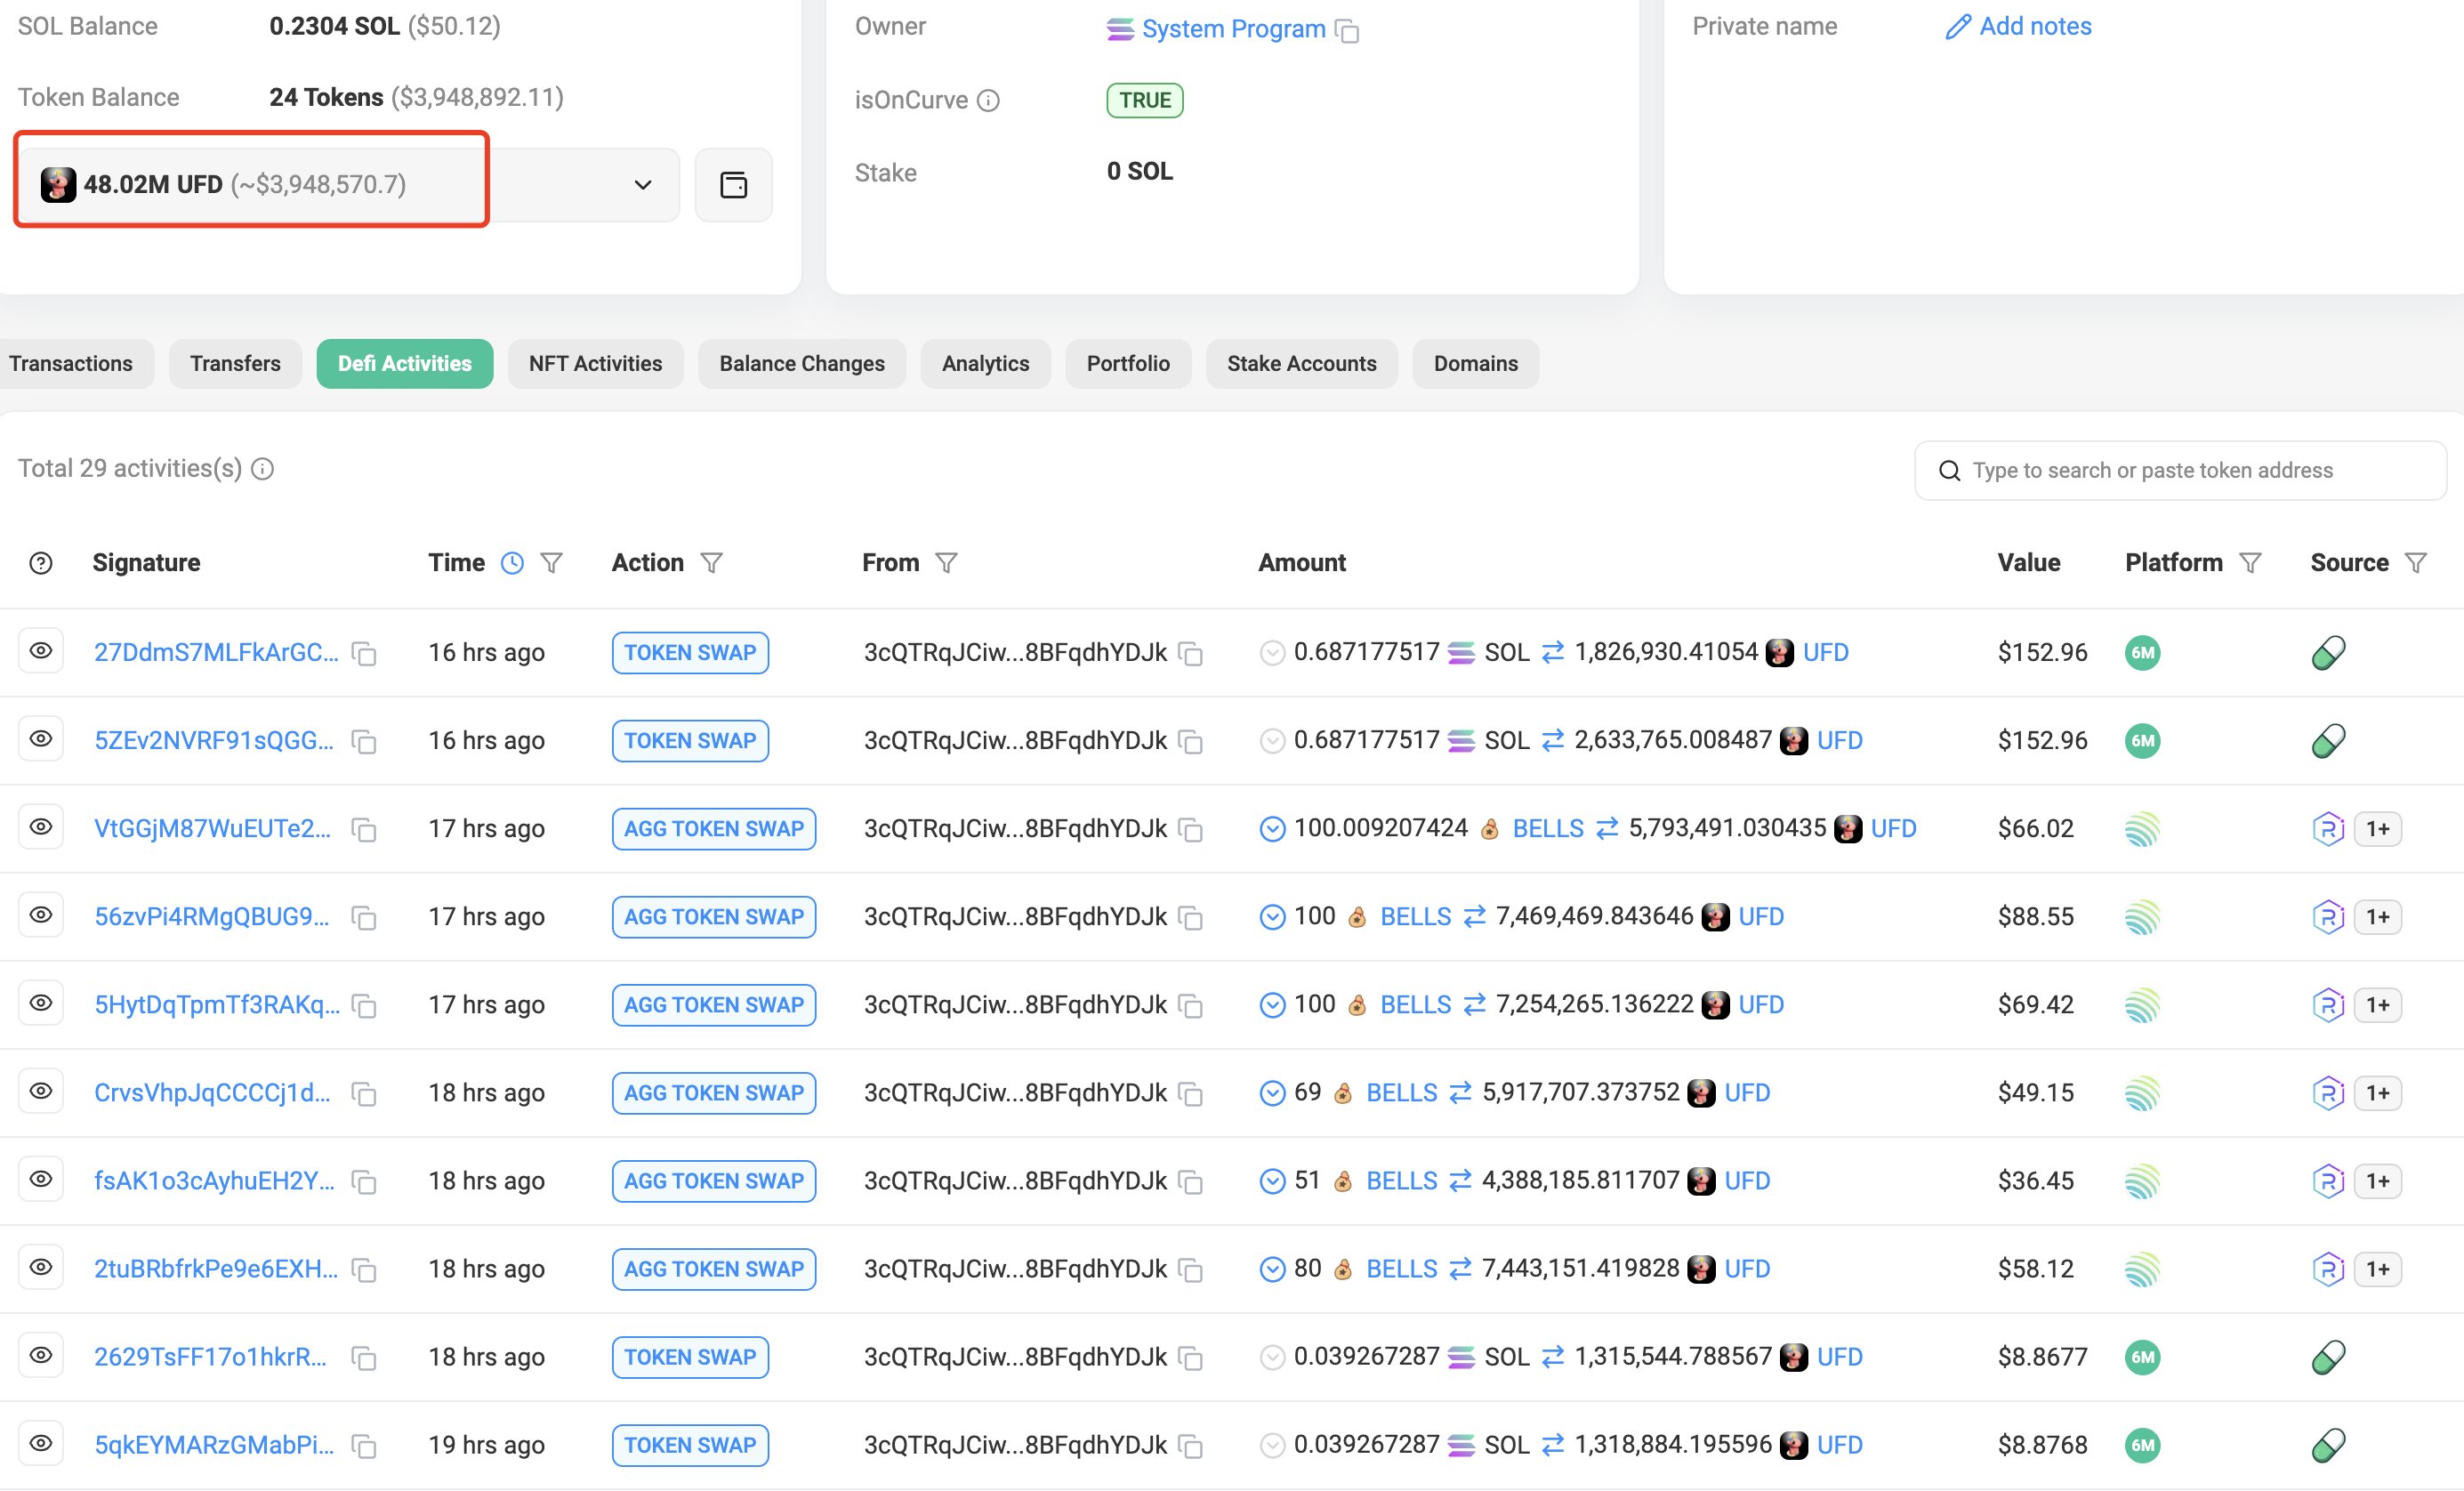
Task: Open the System Program owner link
Action: click(x=1233, y=29)
